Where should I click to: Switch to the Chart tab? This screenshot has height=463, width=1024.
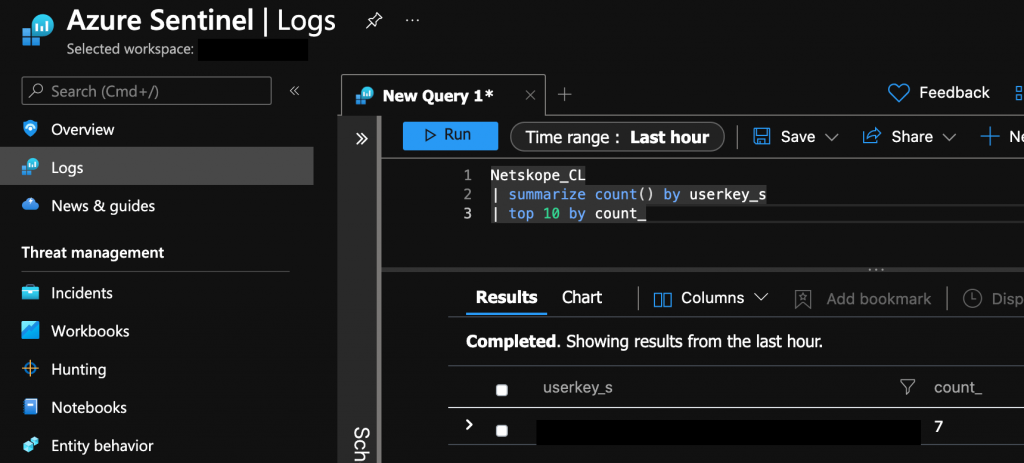click(582, 298)
